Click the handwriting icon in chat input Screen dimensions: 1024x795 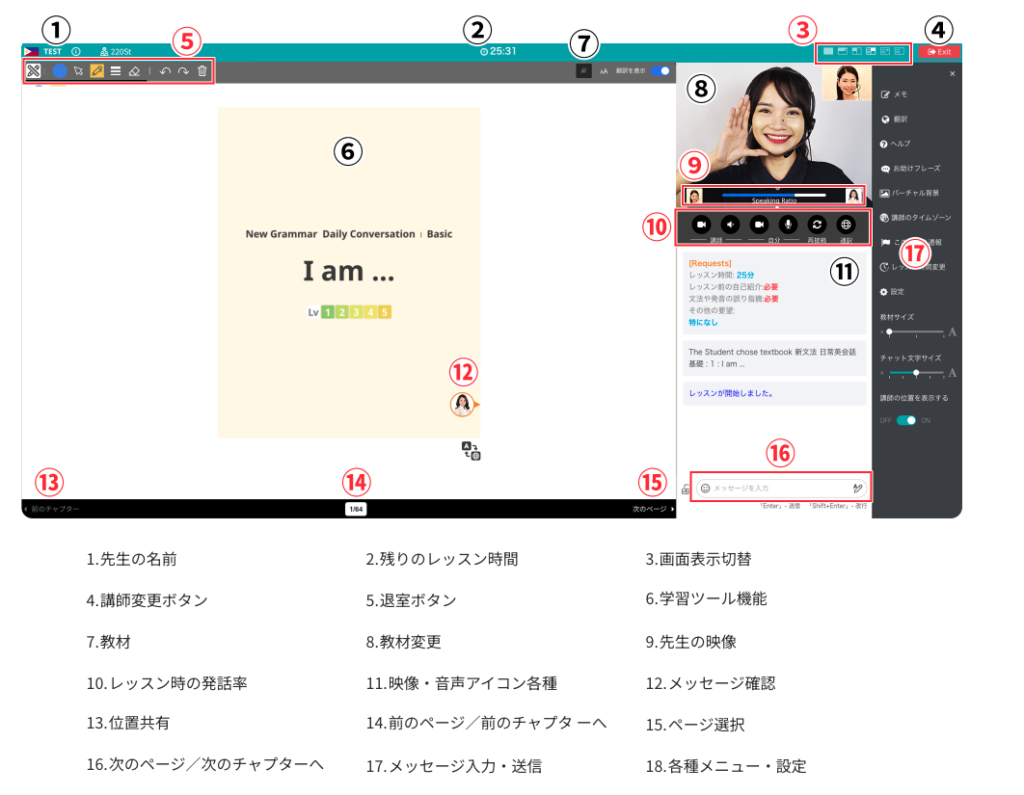(x=857, y=488)
